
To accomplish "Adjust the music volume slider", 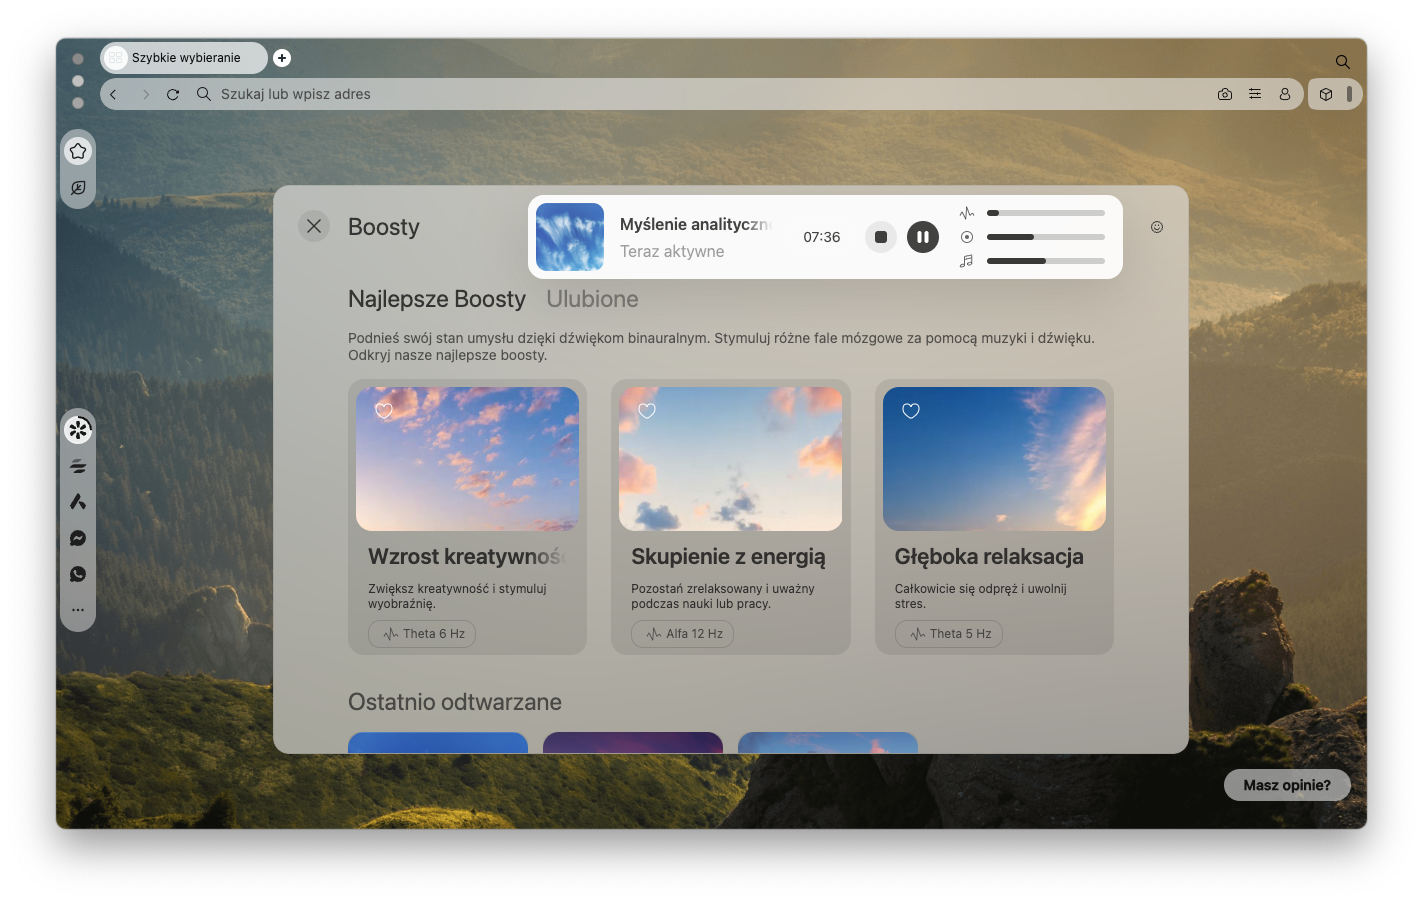I will 1045,261.
